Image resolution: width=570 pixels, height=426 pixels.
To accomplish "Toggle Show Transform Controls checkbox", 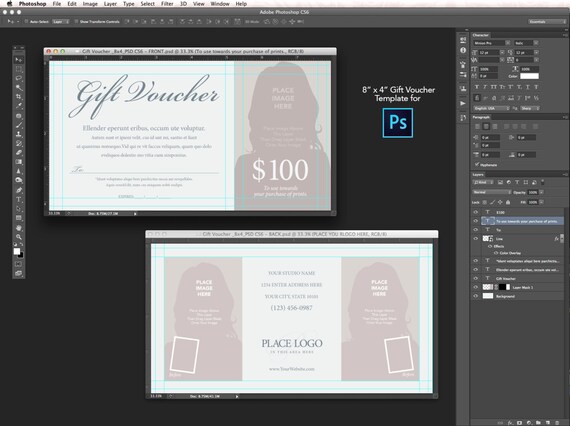I will pyautogui.click(x=76, y=21).
